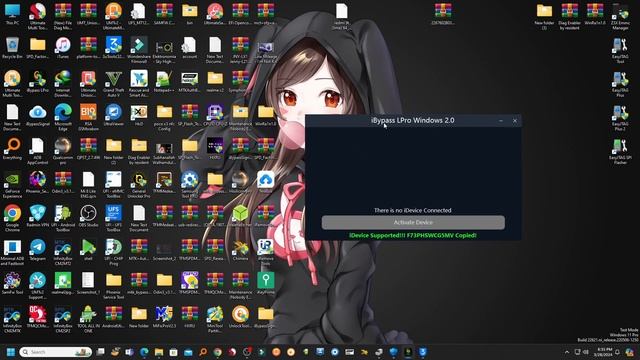Open the Recycle Bin
This screenshot has width=640, height=360.
click(12, 48)
